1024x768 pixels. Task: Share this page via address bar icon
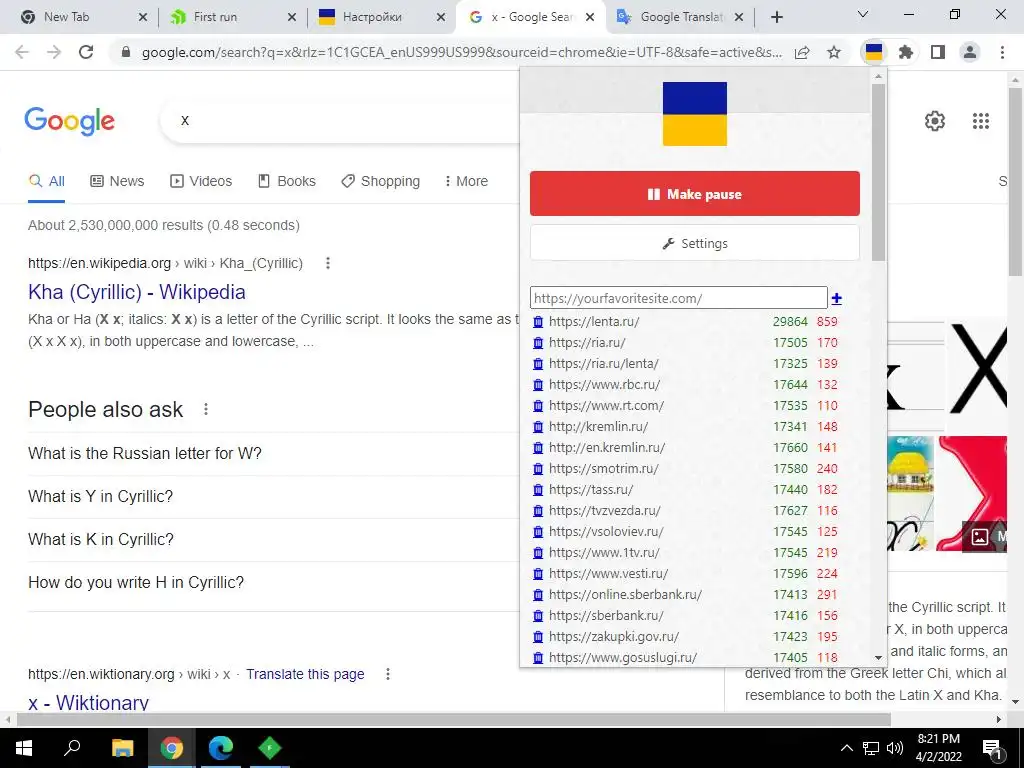802,52
